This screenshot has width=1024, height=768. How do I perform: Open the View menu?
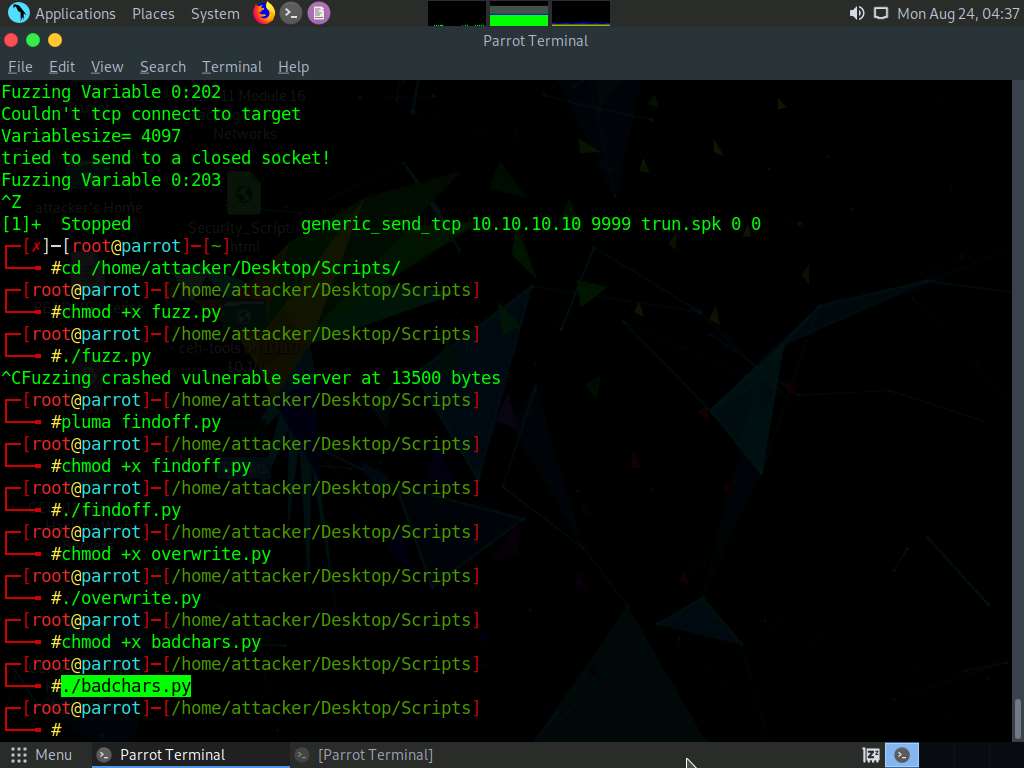click(107, 67)
